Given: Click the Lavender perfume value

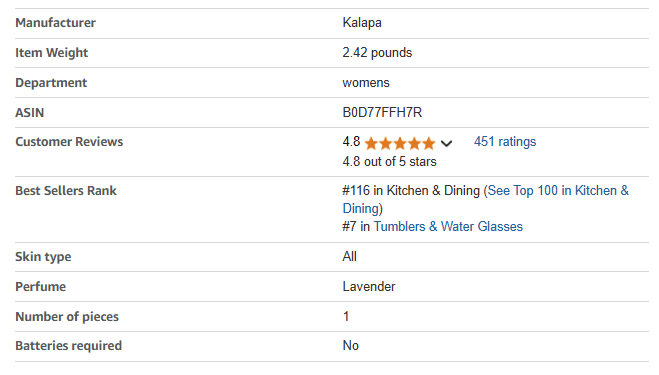Looking at the screenshot, I should (369, 287).
